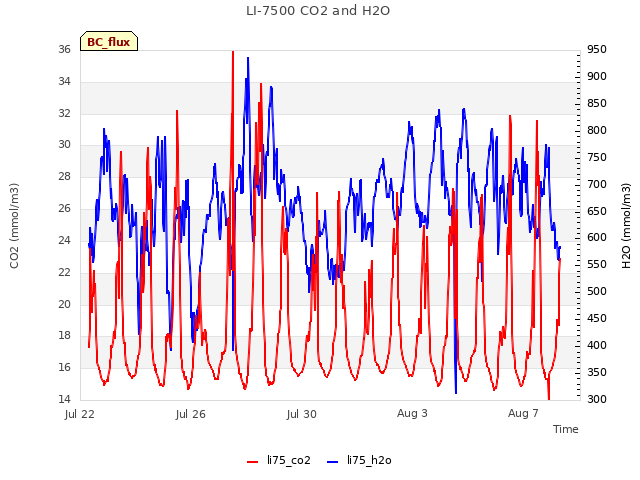Image resolution: width=640 pixels, height=480 pixels.
Task: Click the li75_h2o legend entry
Action: (359, 460)
